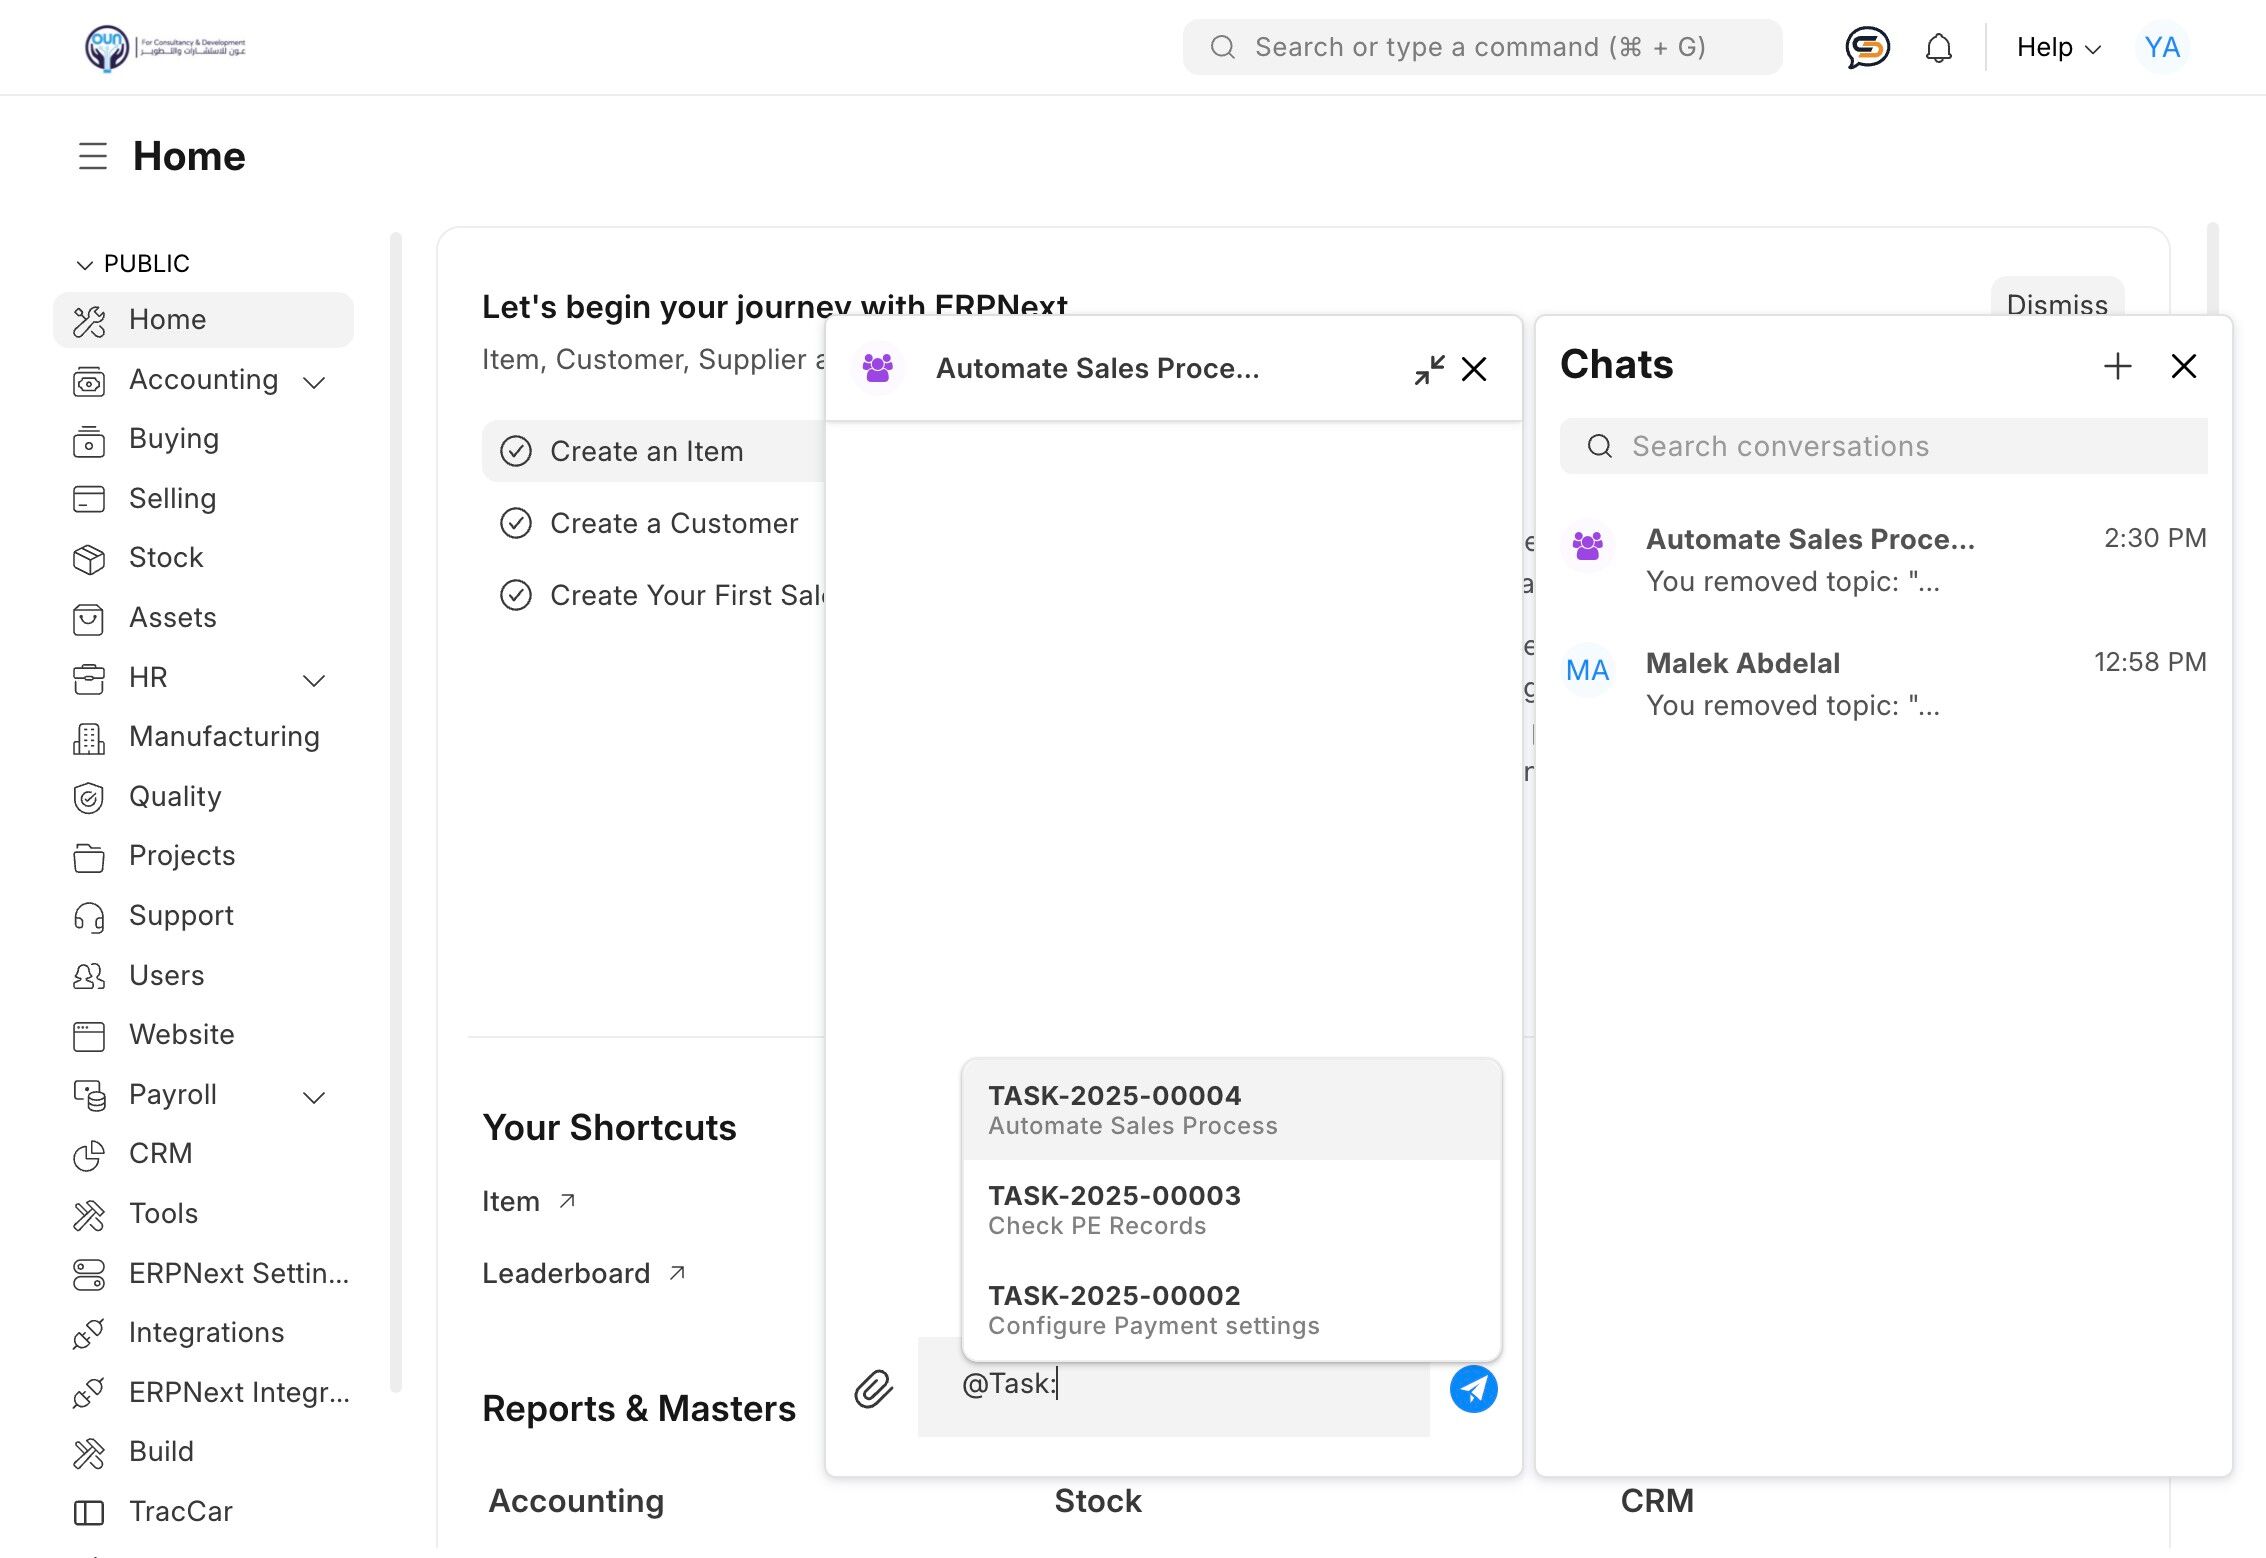This screenshot has width=2266, height=1558.
Task: Check the Create an Item step
Action: click(516, 451)
